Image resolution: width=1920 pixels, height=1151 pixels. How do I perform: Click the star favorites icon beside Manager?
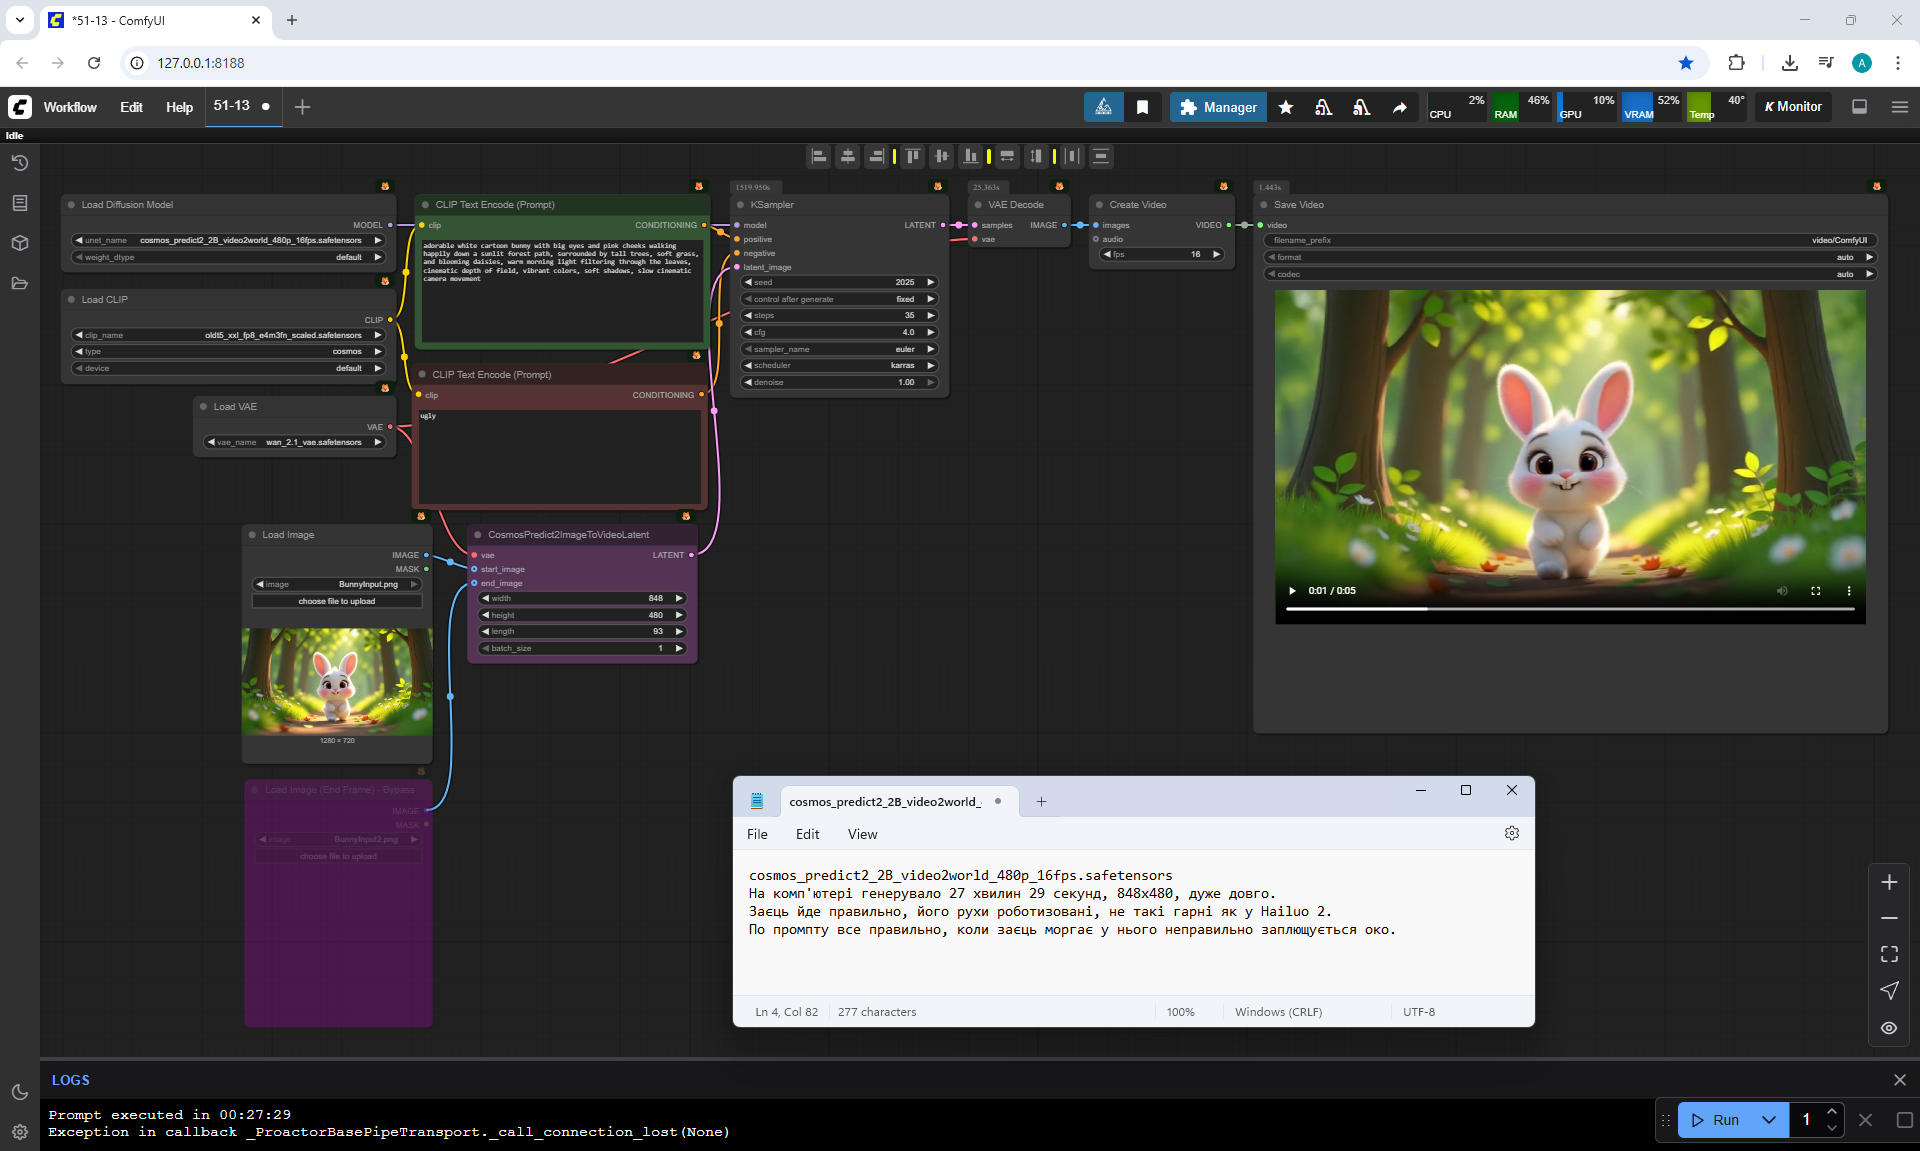(1286, 107)
